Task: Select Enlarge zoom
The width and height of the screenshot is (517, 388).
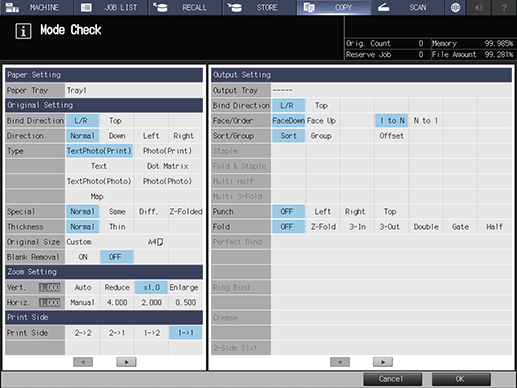Action: coord(185,287)
